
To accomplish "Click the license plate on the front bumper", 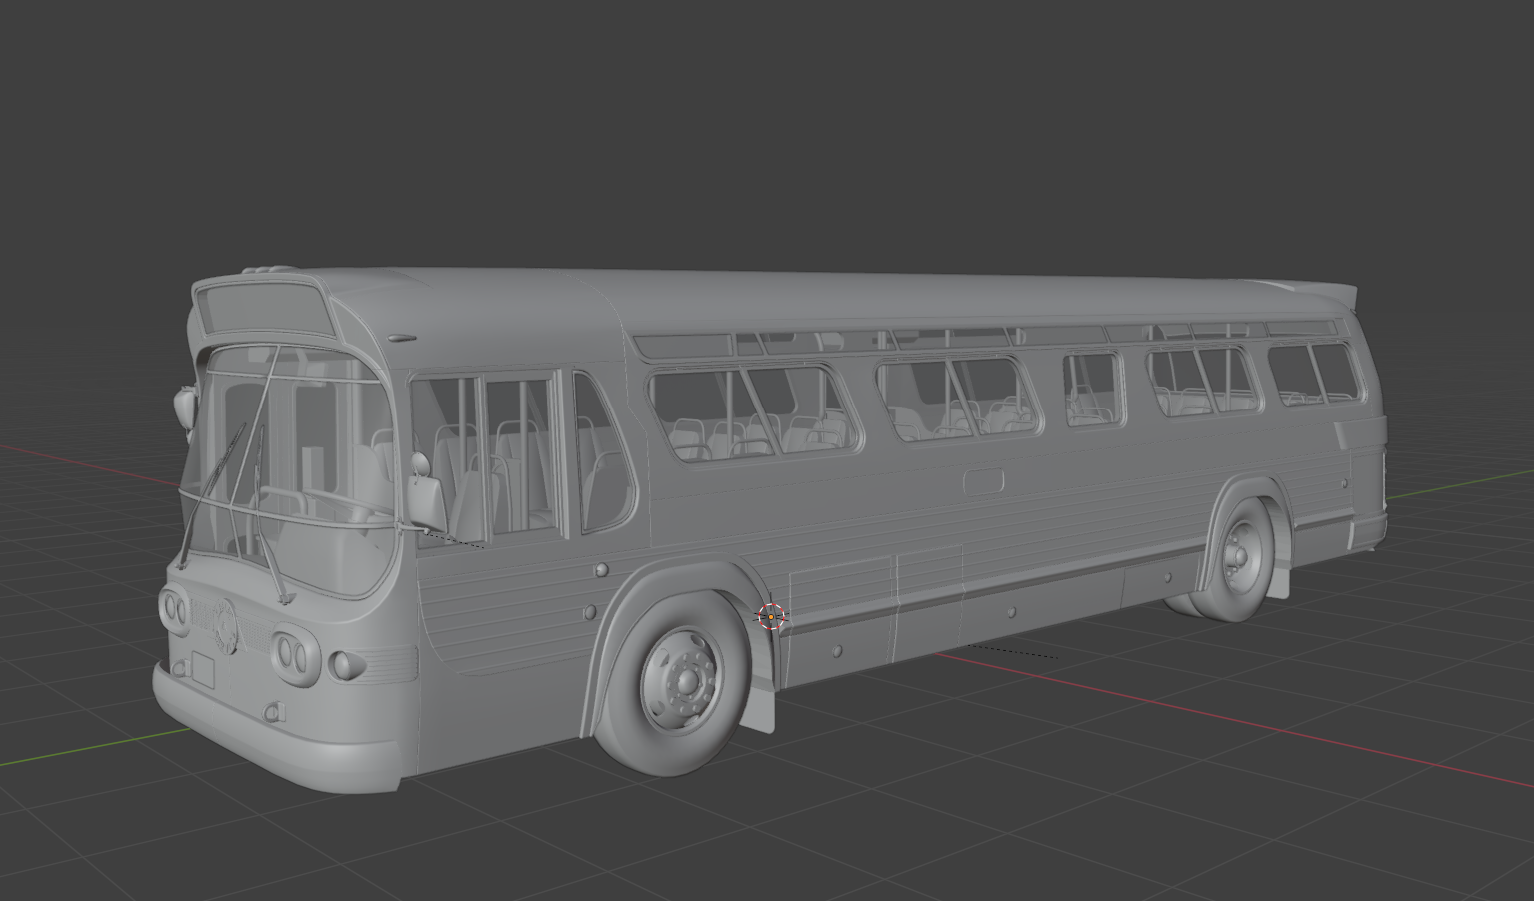I will pos(204,669).
